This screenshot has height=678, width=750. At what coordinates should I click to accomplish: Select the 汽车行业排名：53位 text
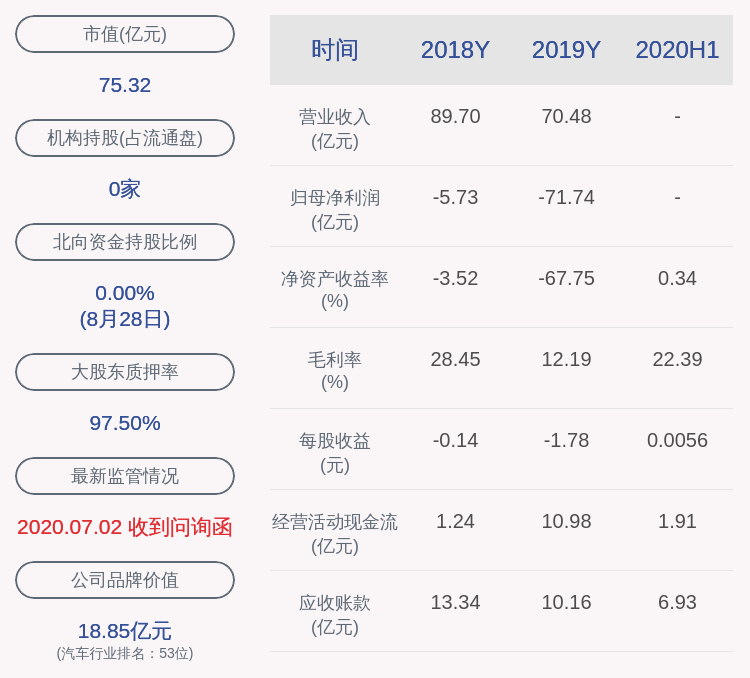125,653
